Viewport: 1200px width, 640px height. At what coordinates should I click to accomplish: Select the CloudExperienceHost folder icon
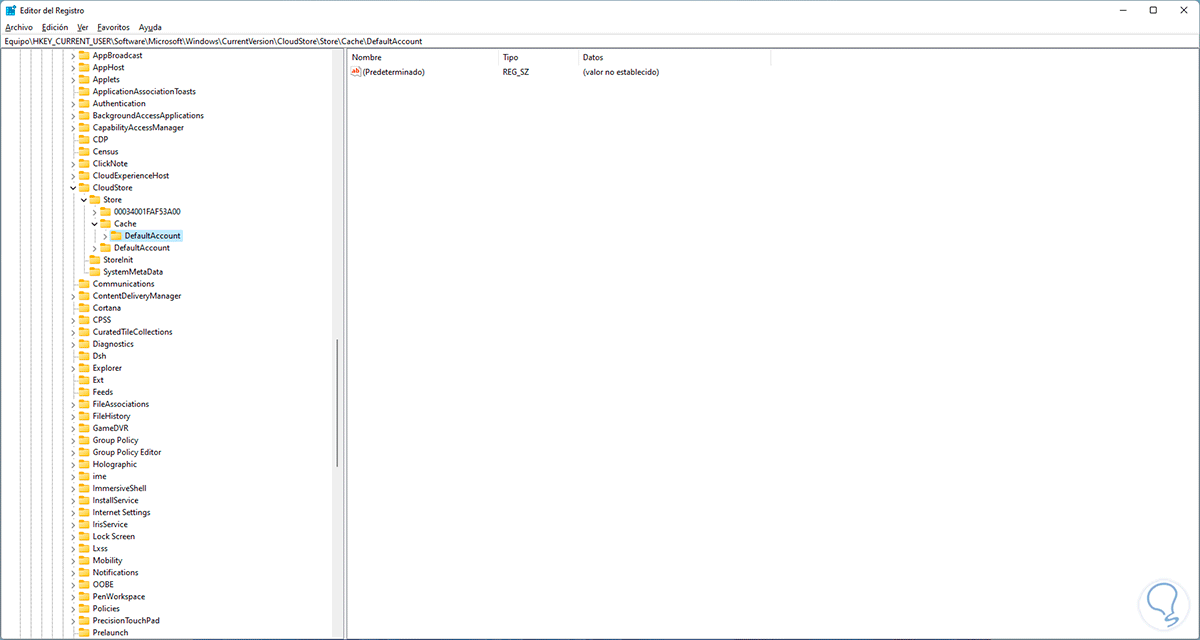click(x=84, y=175)
